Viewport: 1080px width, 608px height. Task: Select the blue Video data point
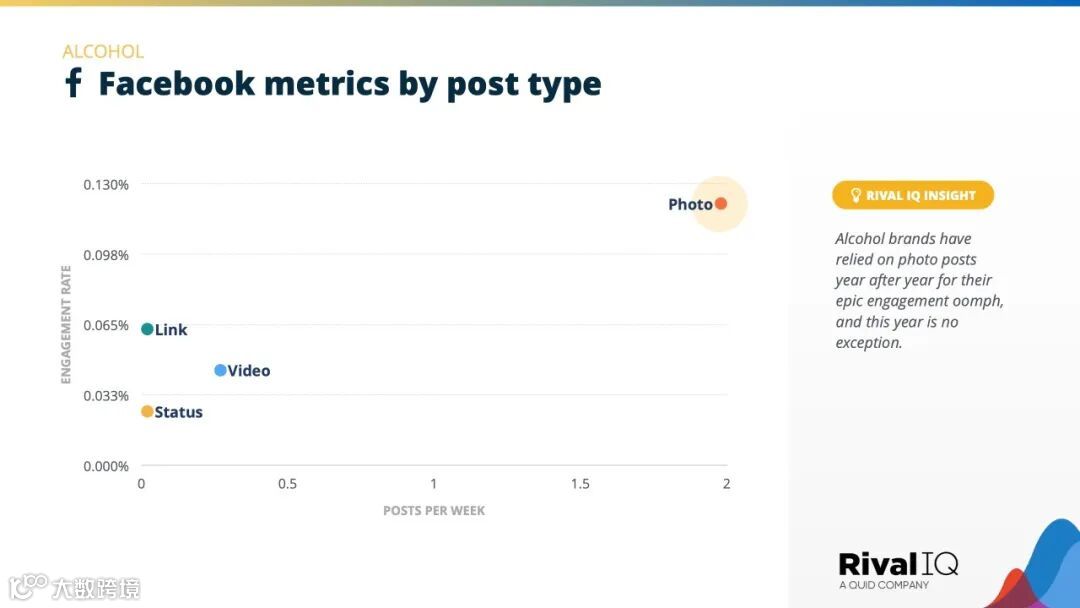click(x=220, y=370)
